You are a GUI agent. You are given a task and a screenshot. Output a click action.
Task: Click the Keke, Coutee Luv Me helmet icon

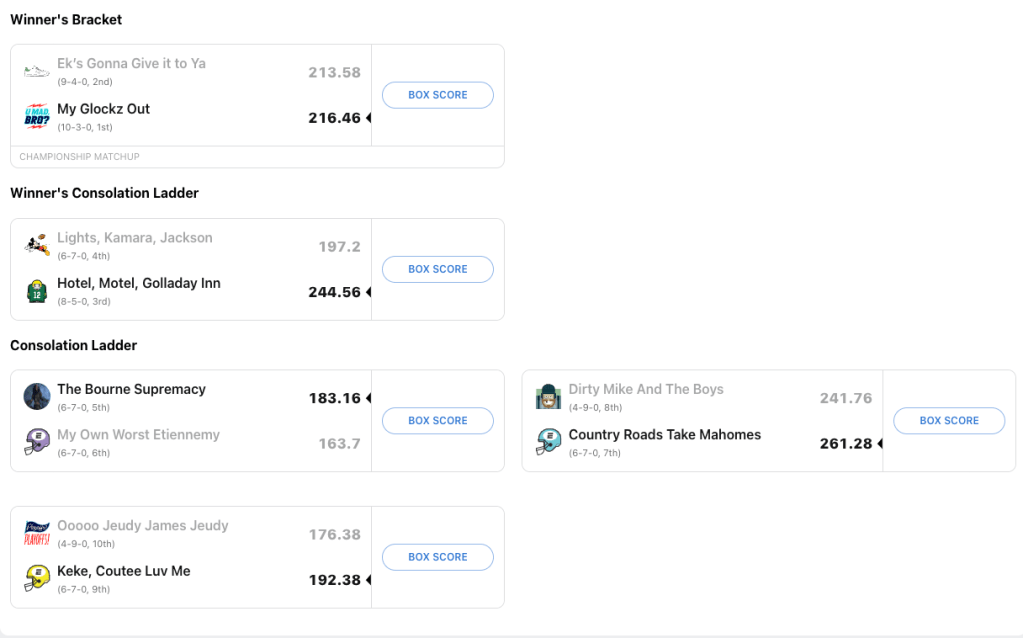36,578
